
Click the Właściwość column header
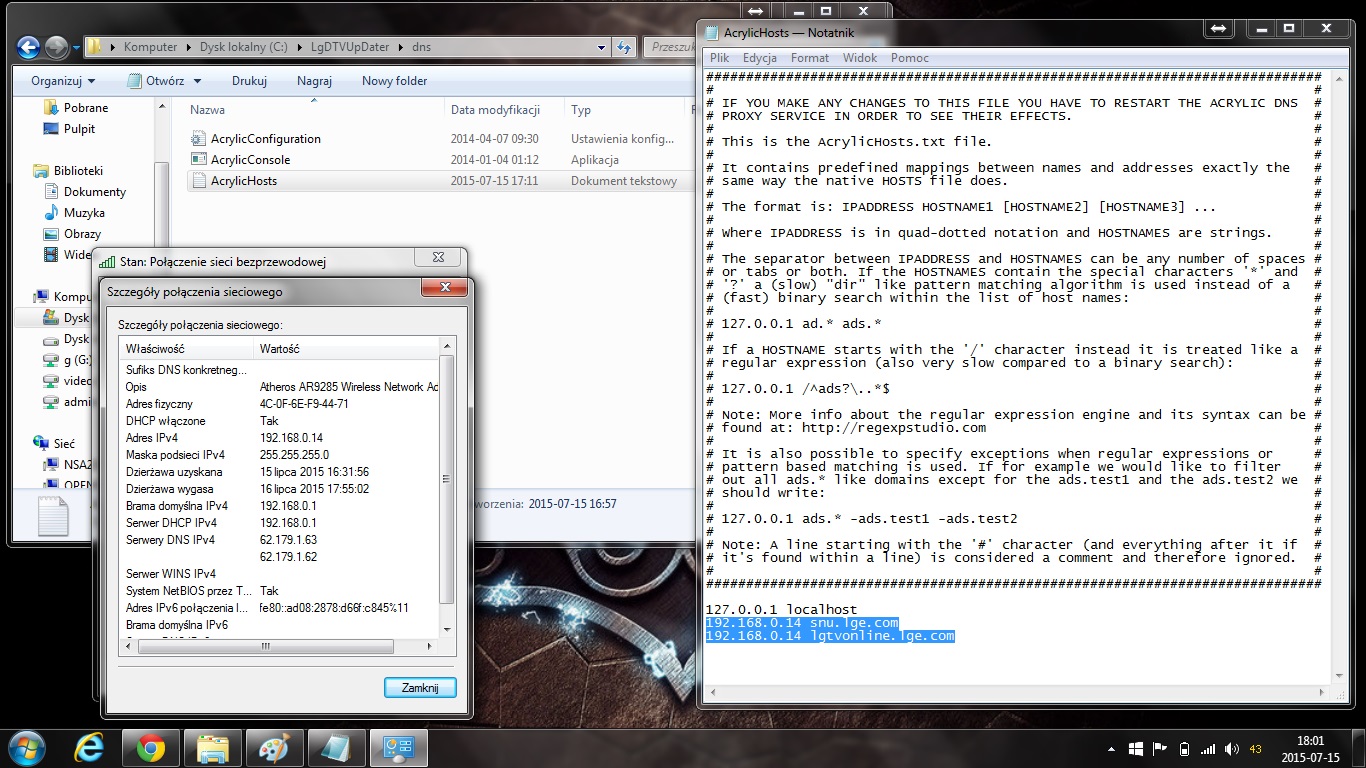186,348
